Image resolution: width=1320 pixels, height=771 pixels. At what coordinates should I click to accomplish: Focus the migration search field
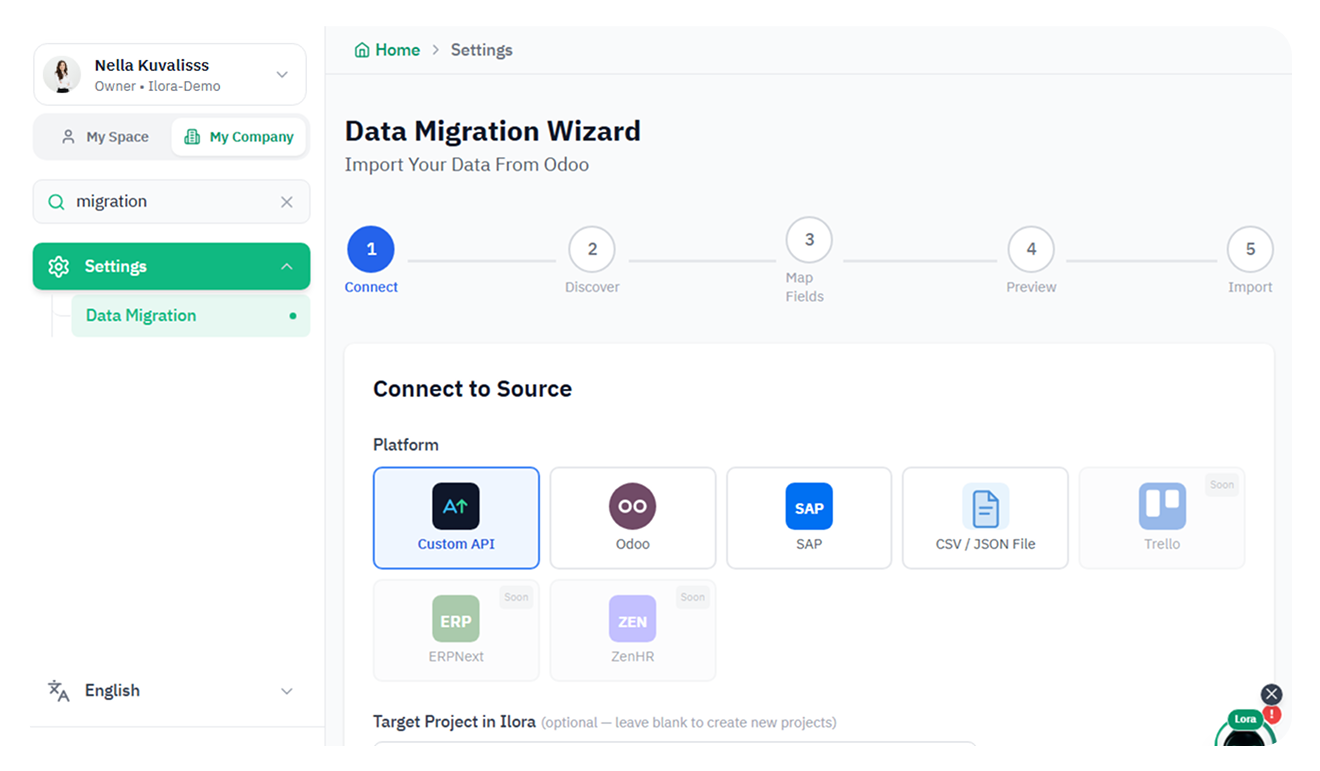coord(171,202)
